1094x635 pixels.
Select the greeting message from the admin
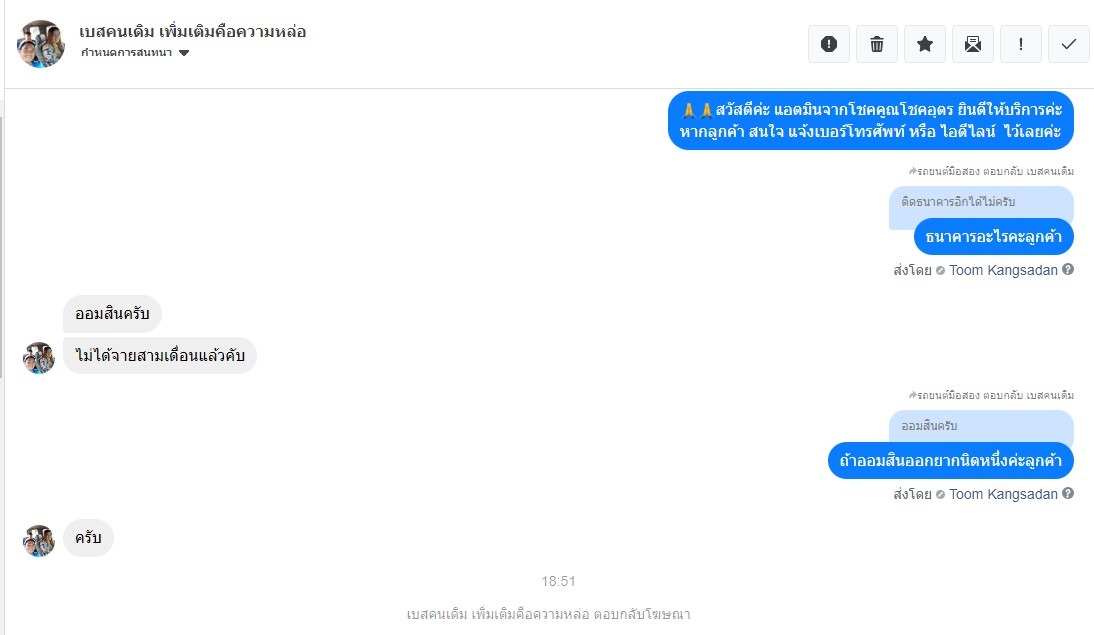(871, 121)
